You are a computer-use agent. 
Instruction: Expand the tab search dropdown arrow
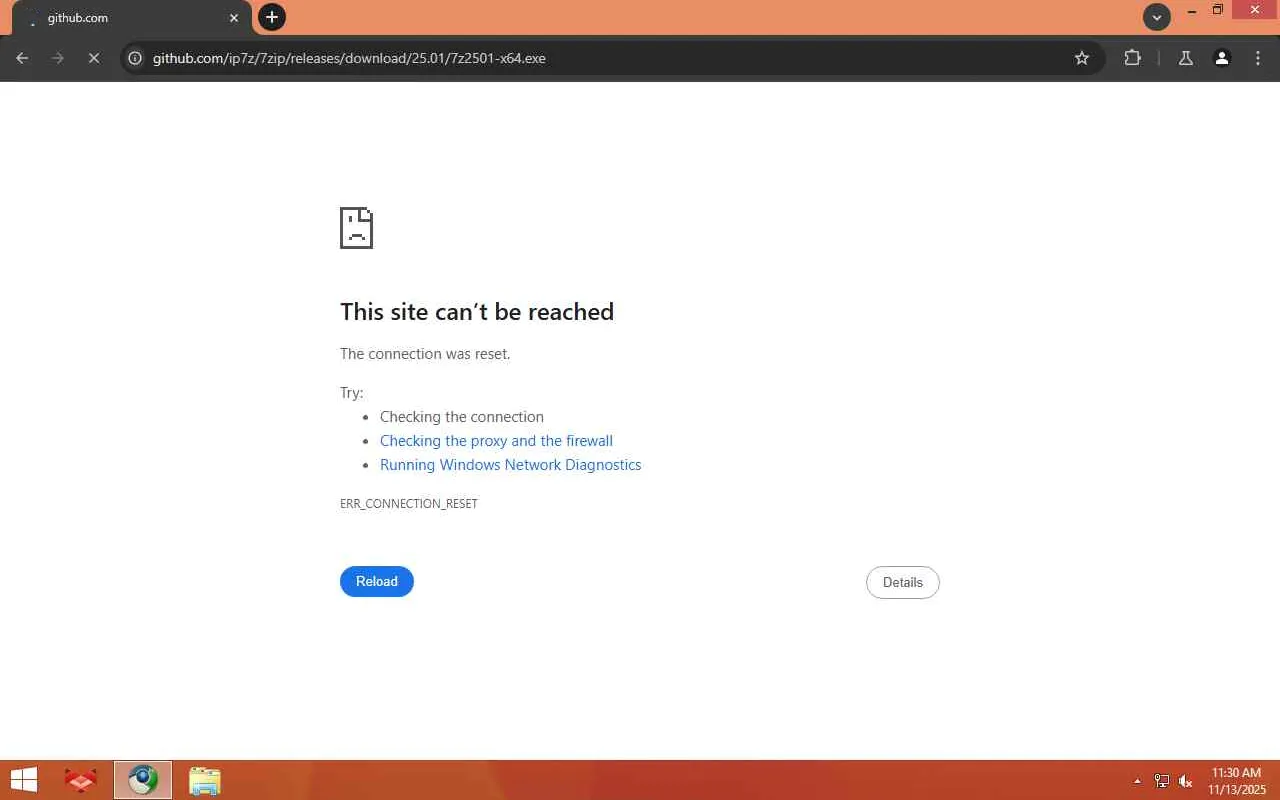click(1157, 17)
